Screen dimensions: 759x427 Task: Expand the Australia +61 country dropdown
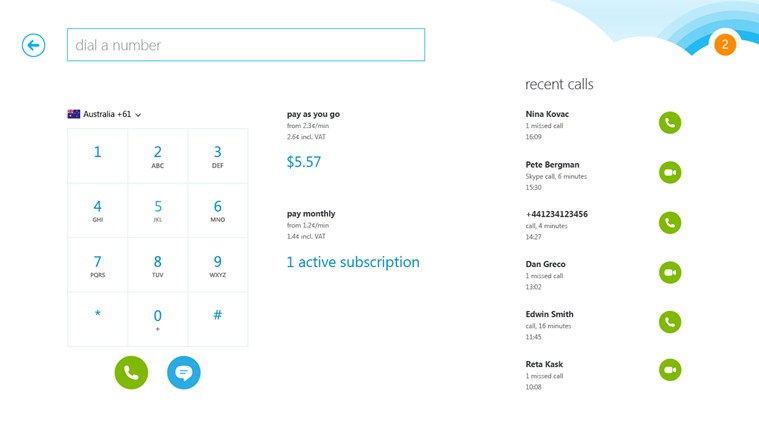click(x=105, y=115)
